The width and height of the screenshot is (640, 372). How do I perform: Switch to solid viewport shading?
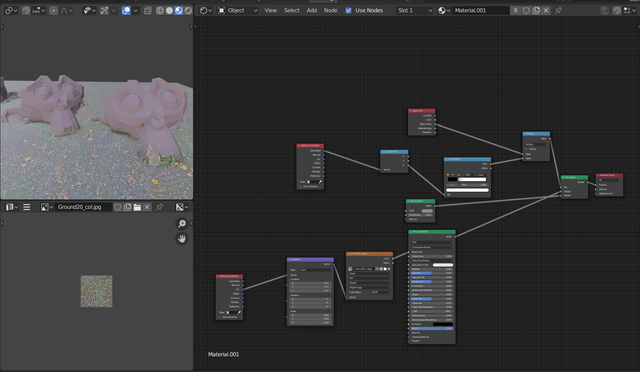click(x=169, y=11)
